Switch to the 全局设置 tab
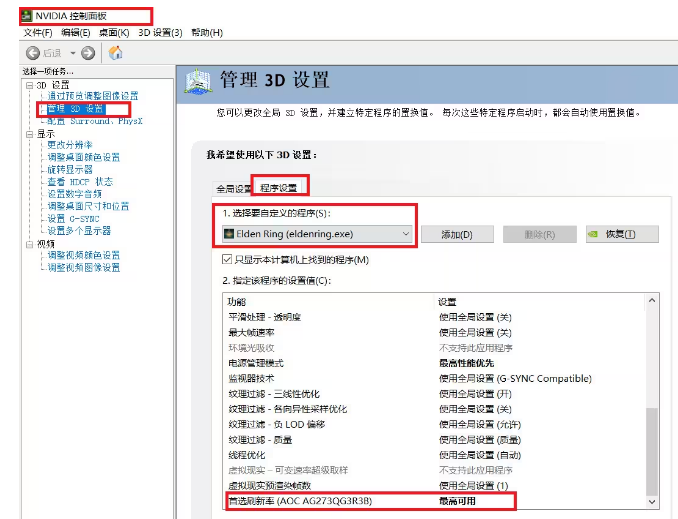678x519 pixels. click(x=233, y=188)
